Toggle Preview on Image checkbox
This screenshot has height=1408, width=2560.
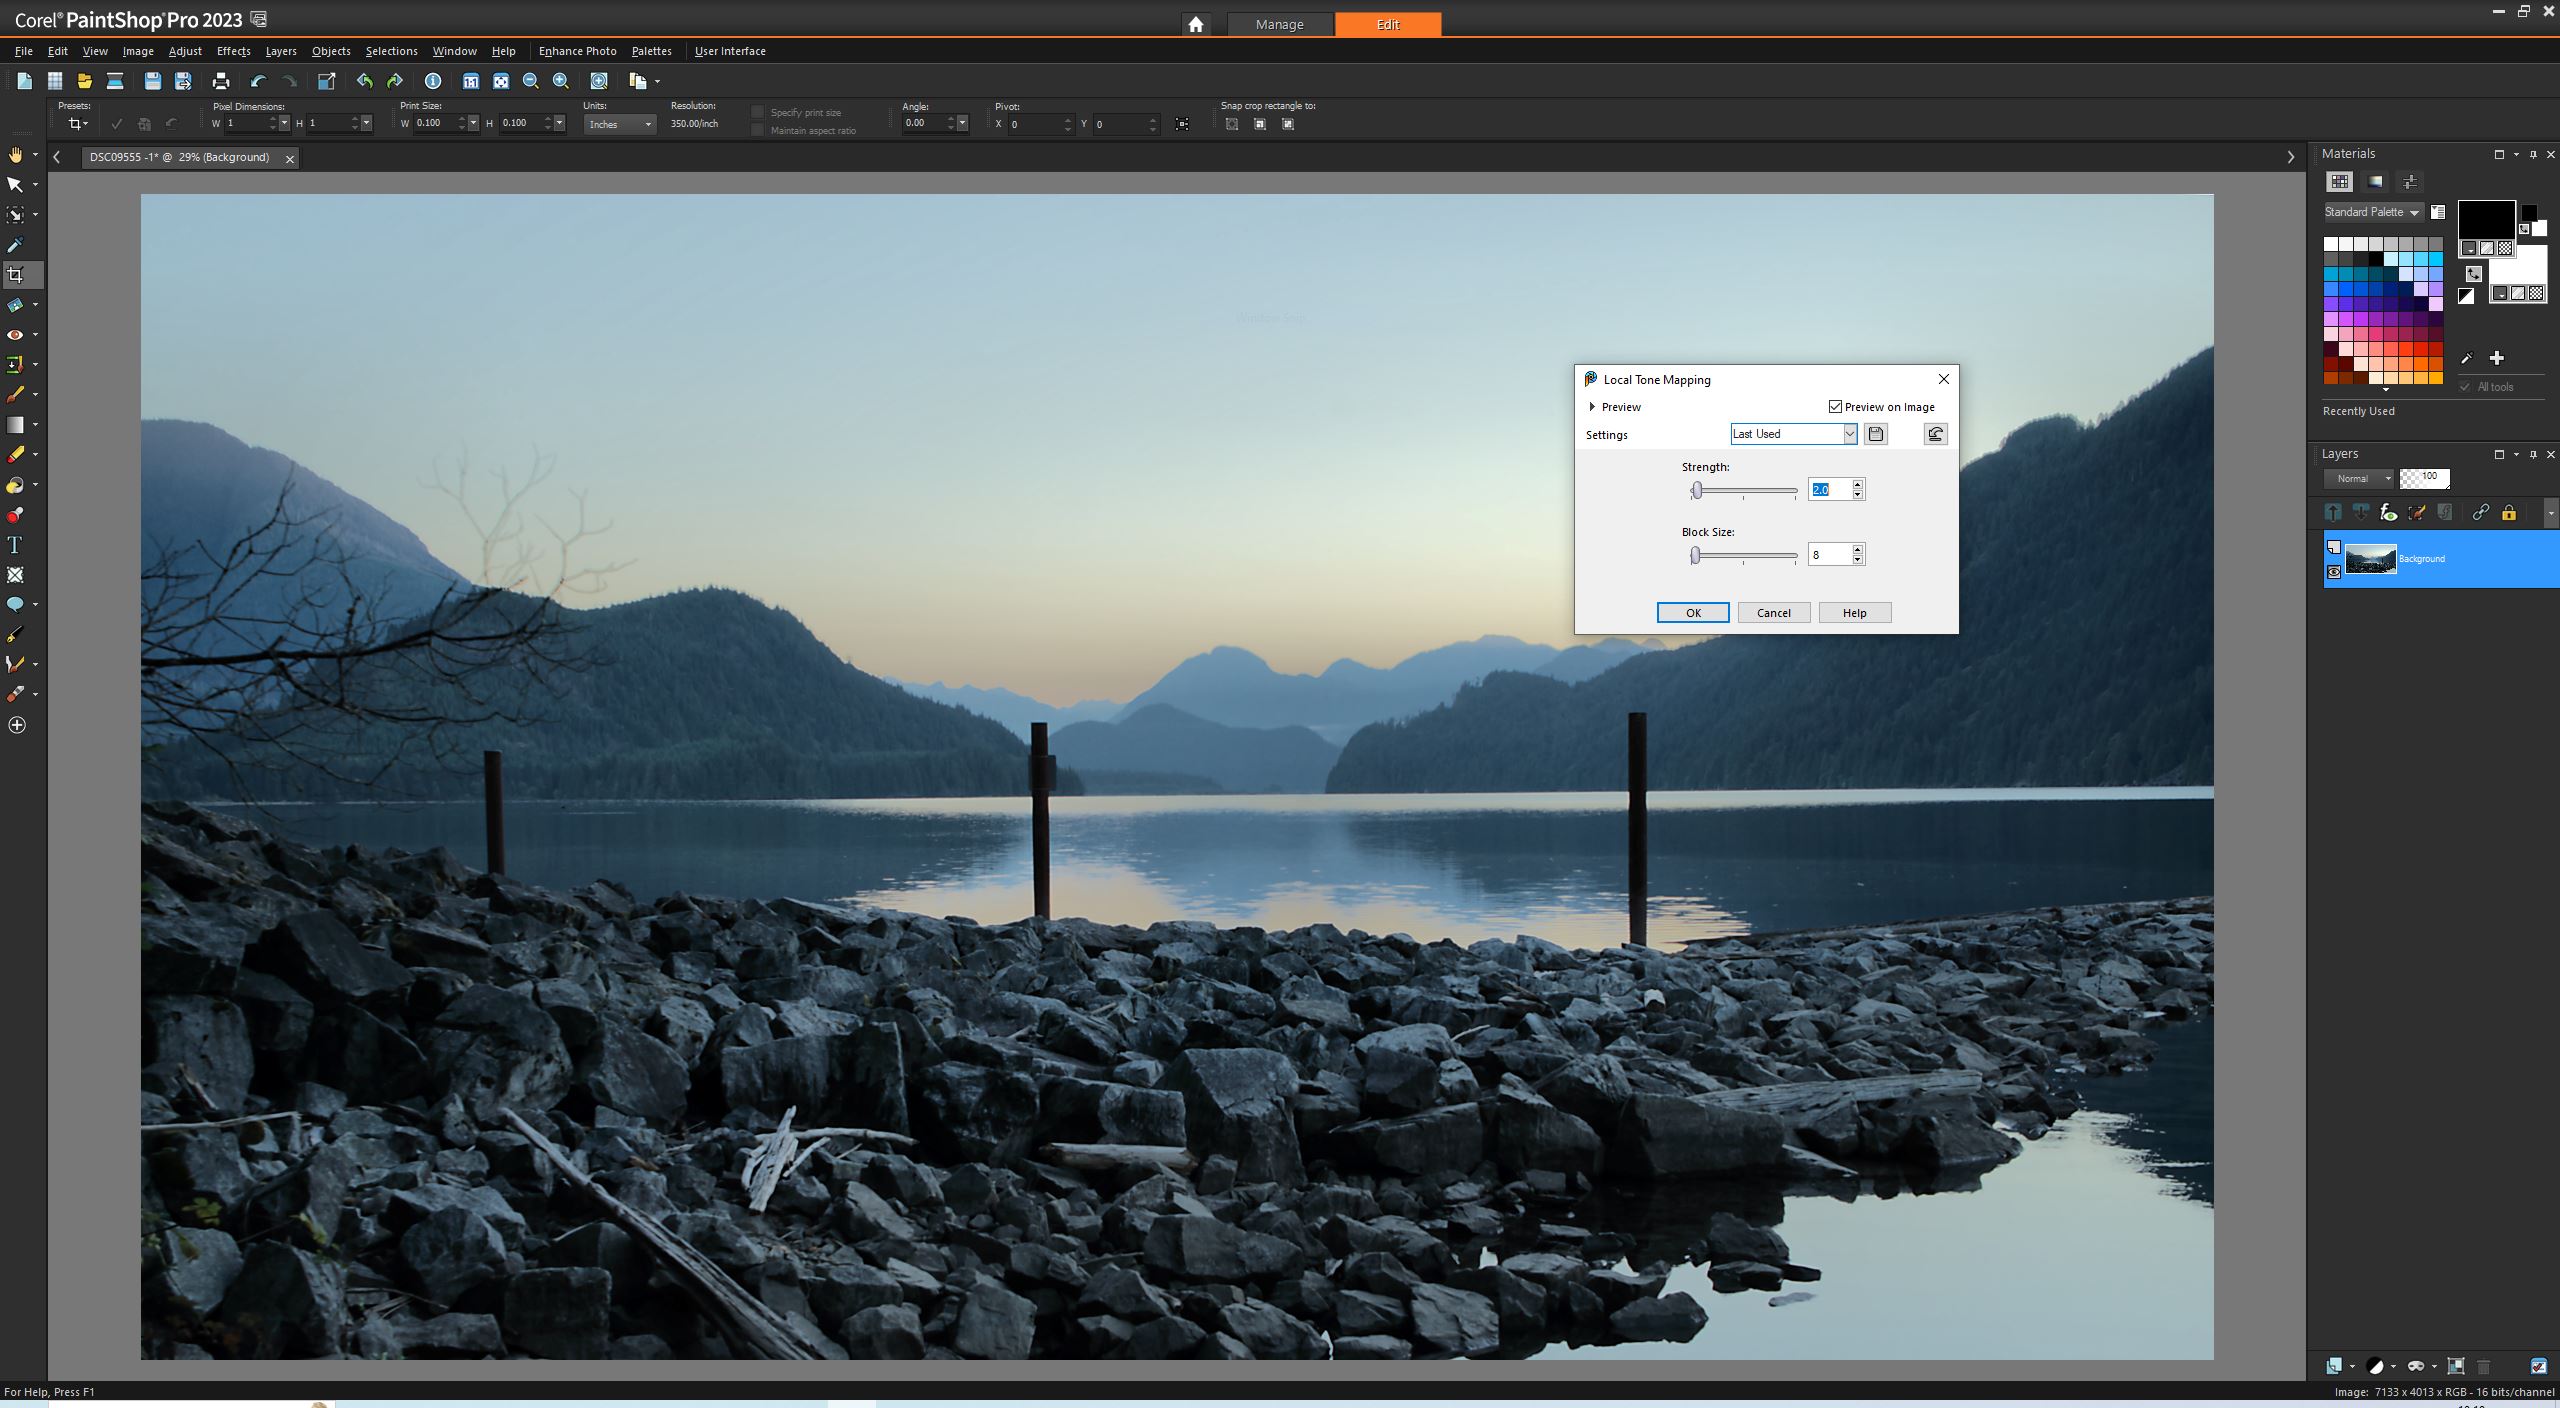point(1835,407)
